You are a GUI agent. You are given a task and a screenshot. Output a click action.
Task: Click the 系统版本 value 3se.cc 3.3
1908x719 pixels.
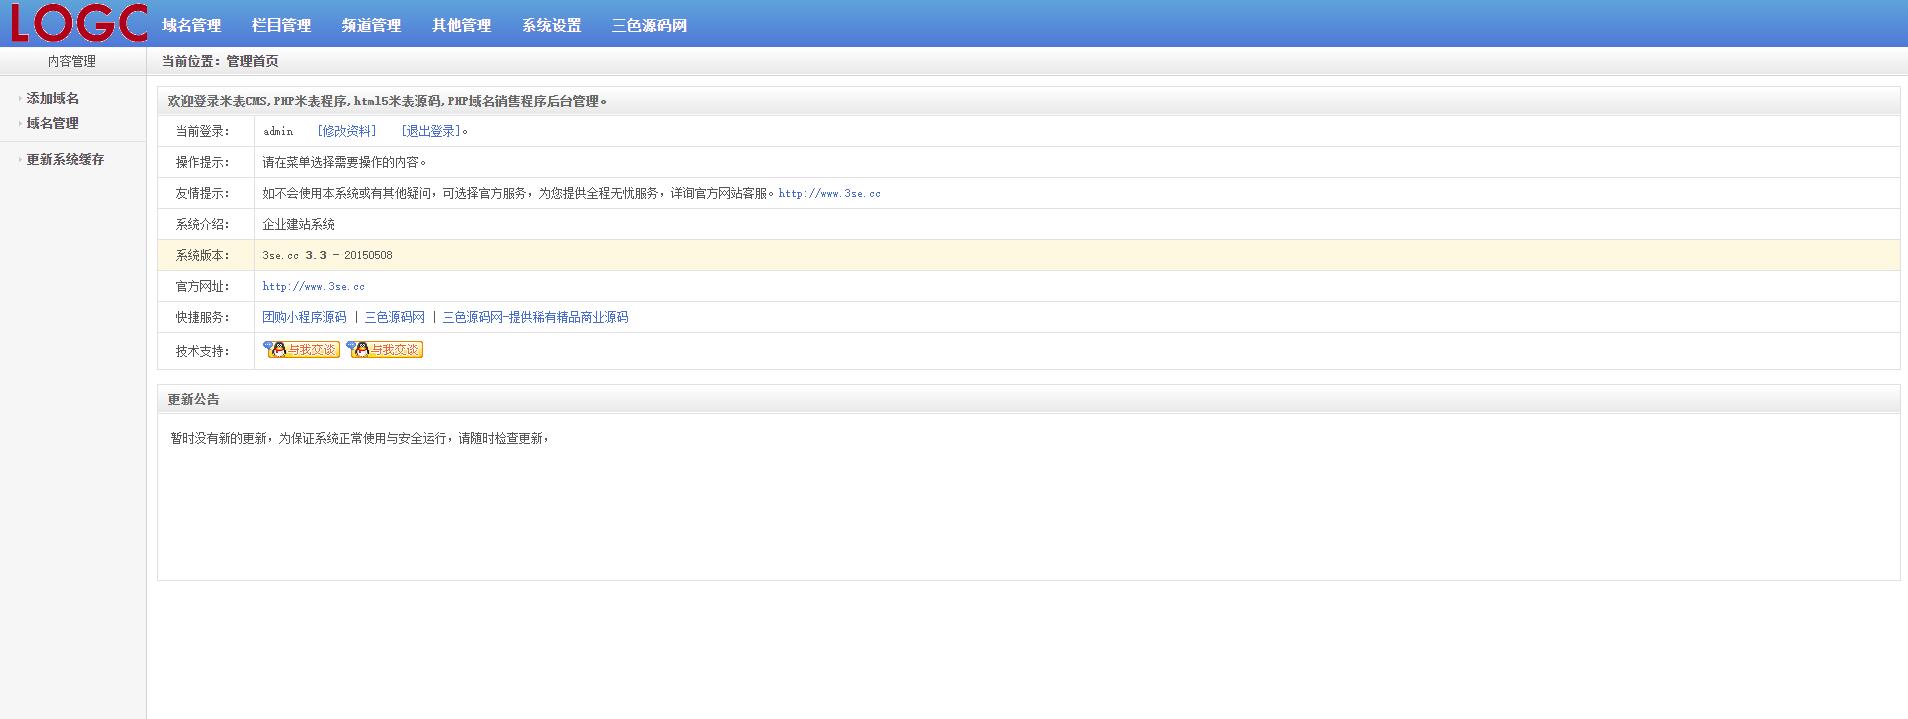point(328,255)
